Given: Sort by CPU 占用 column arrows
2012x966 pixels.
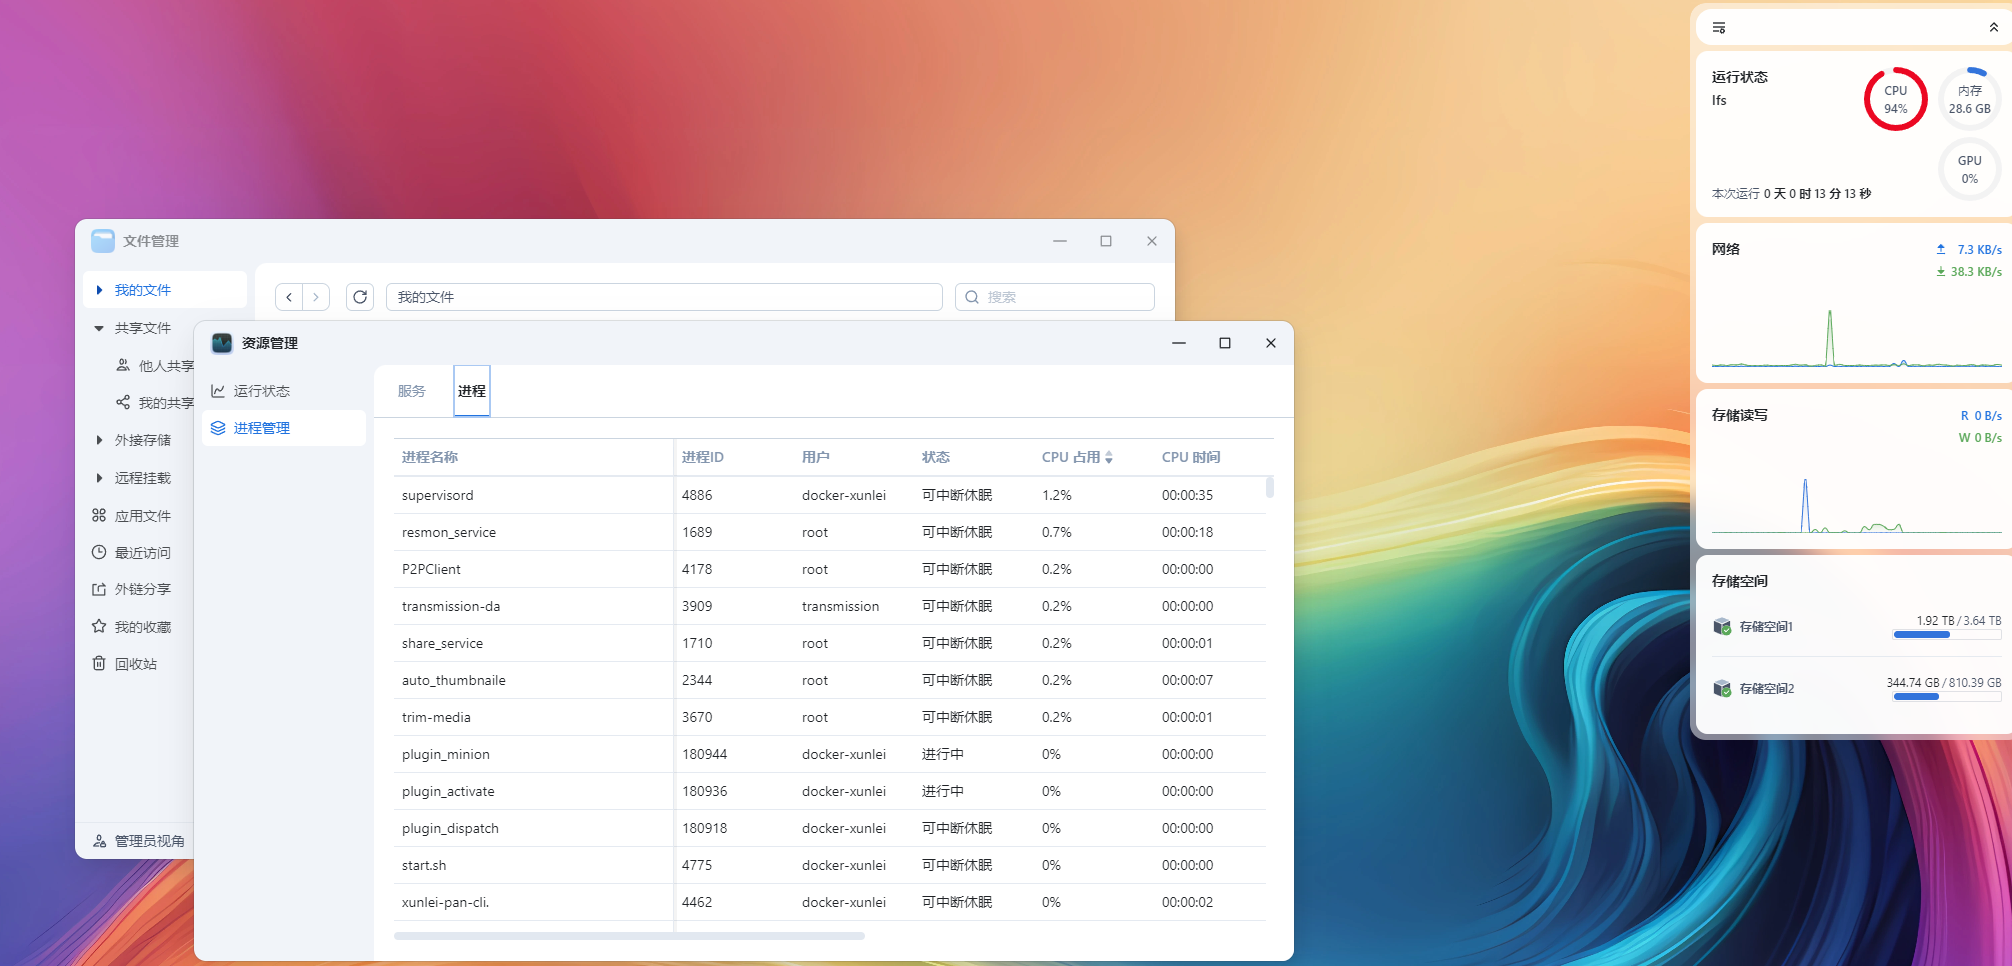Looking at the screenshot, I should click(1109, 457).
